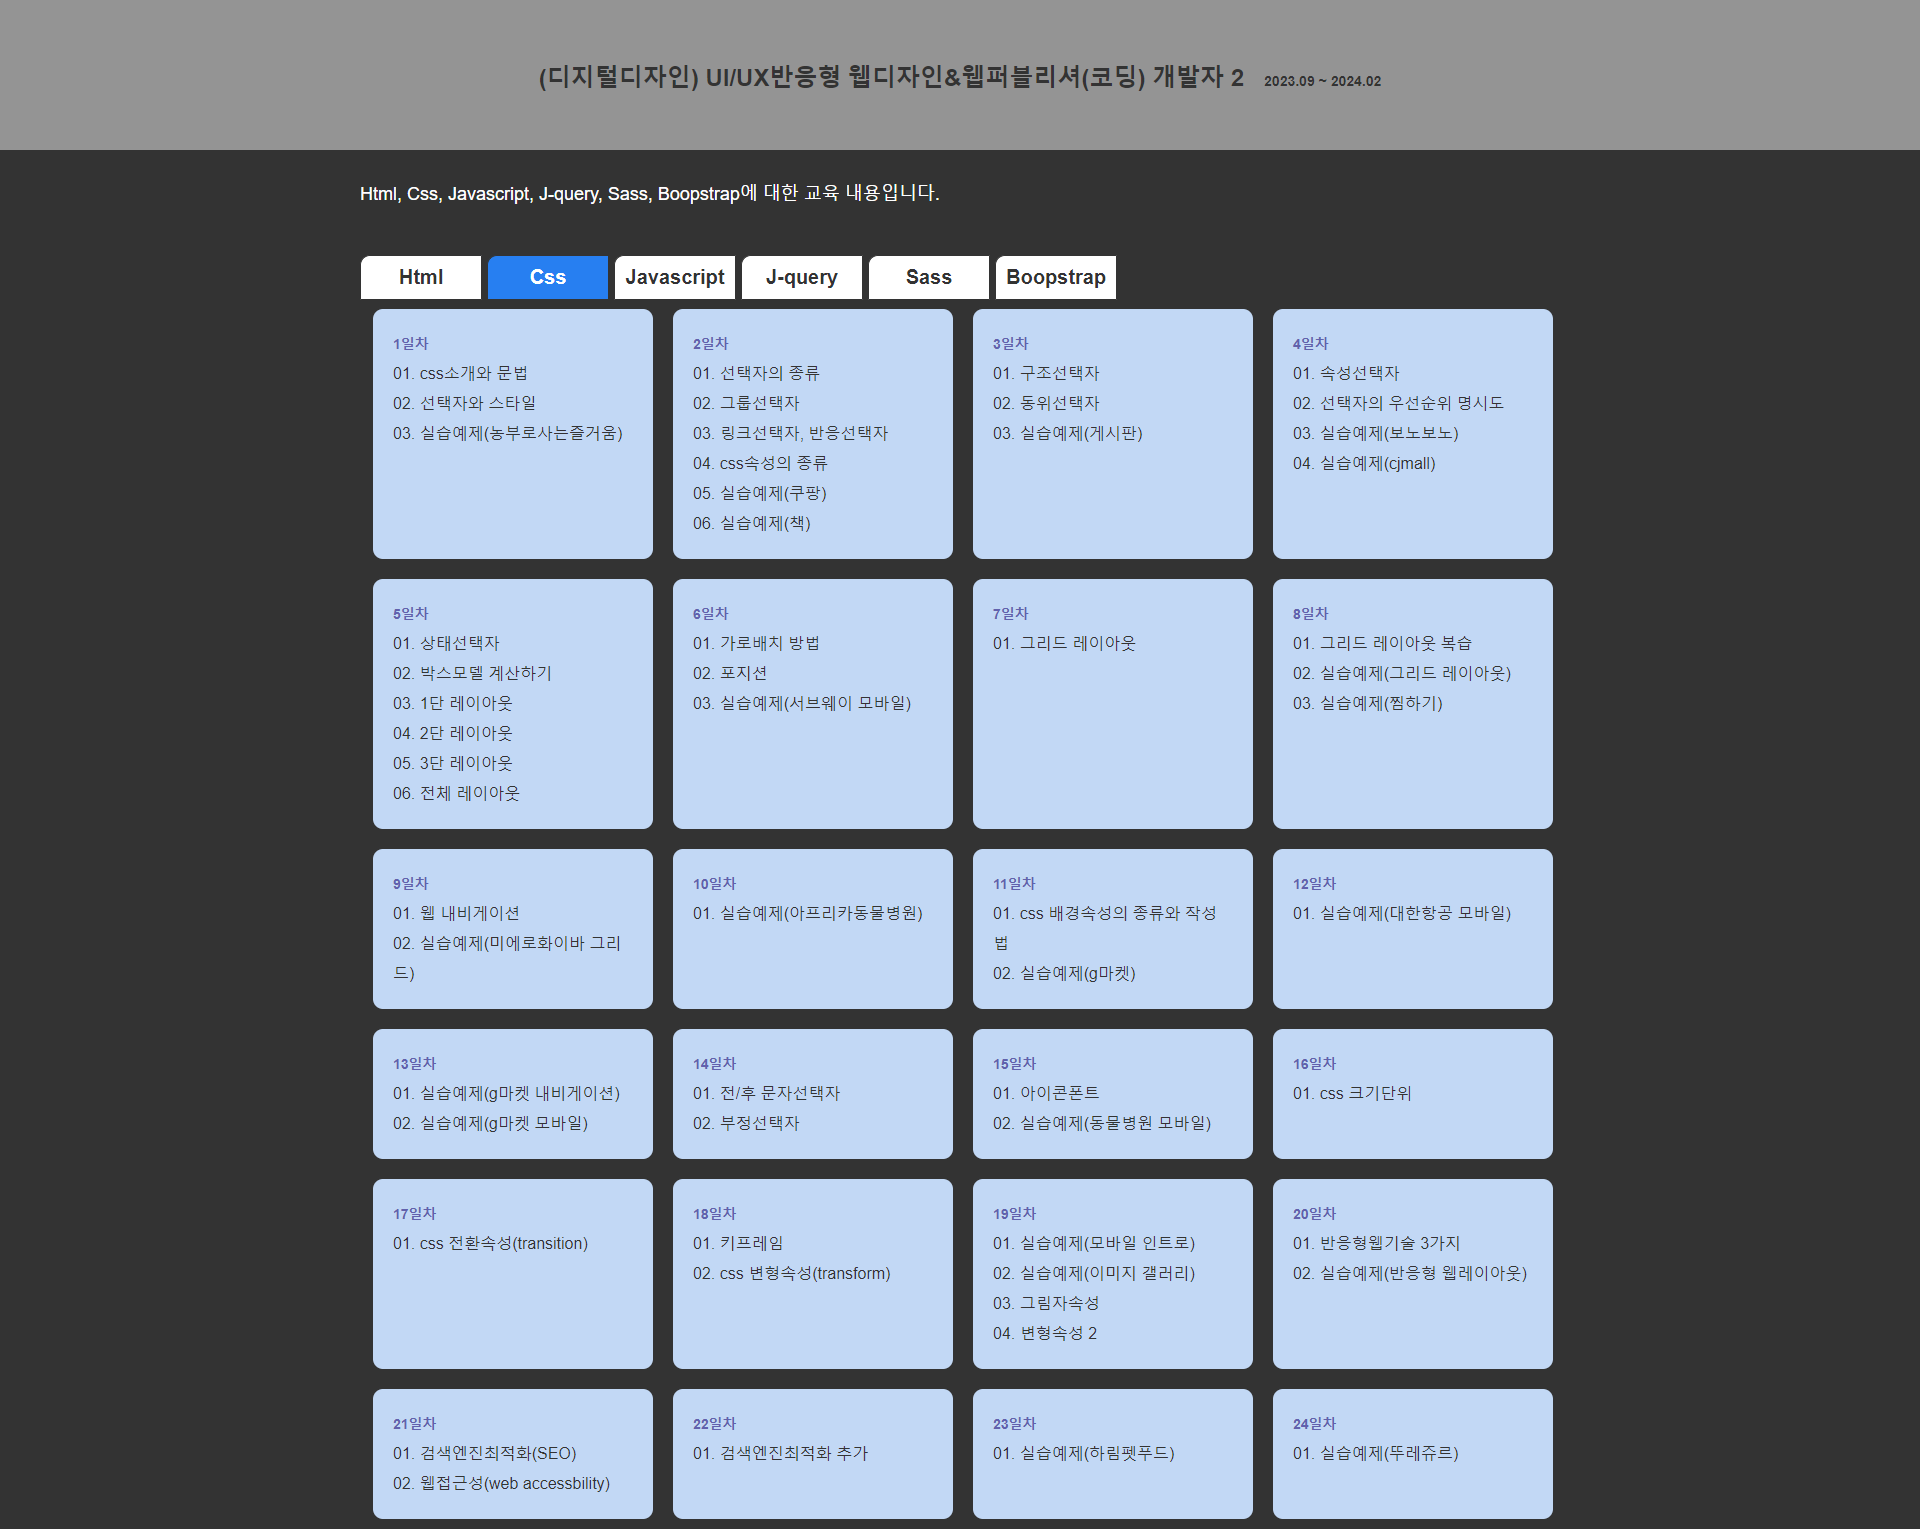Open '01. 반응형웹기술 3가지' in 20일차
The height and width of the screenshot is (1529, 1920).
pos(1376,1243)
